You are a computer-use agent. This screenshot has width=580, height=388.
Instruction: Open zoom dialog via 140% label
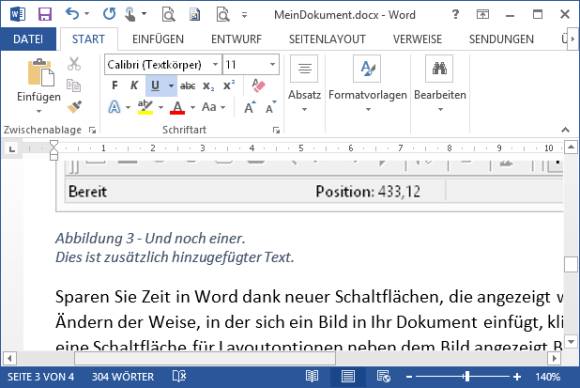click(548, 377)
